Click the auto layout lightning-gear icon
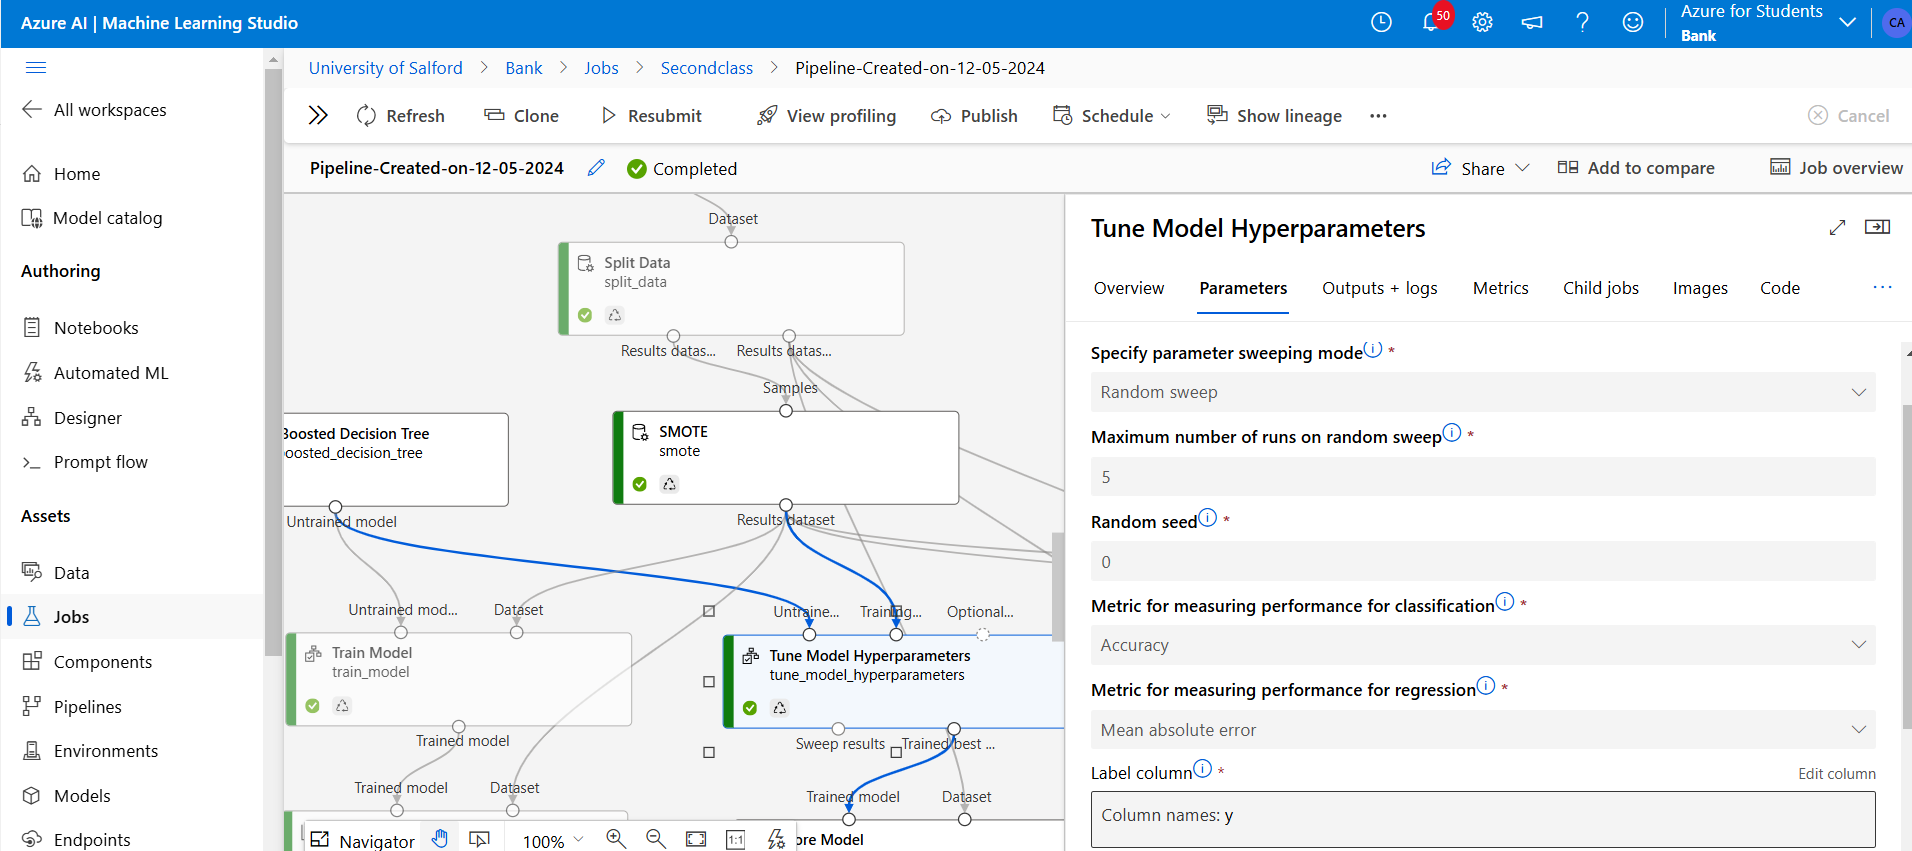The image size is (1912, 851). click(776, 839)
